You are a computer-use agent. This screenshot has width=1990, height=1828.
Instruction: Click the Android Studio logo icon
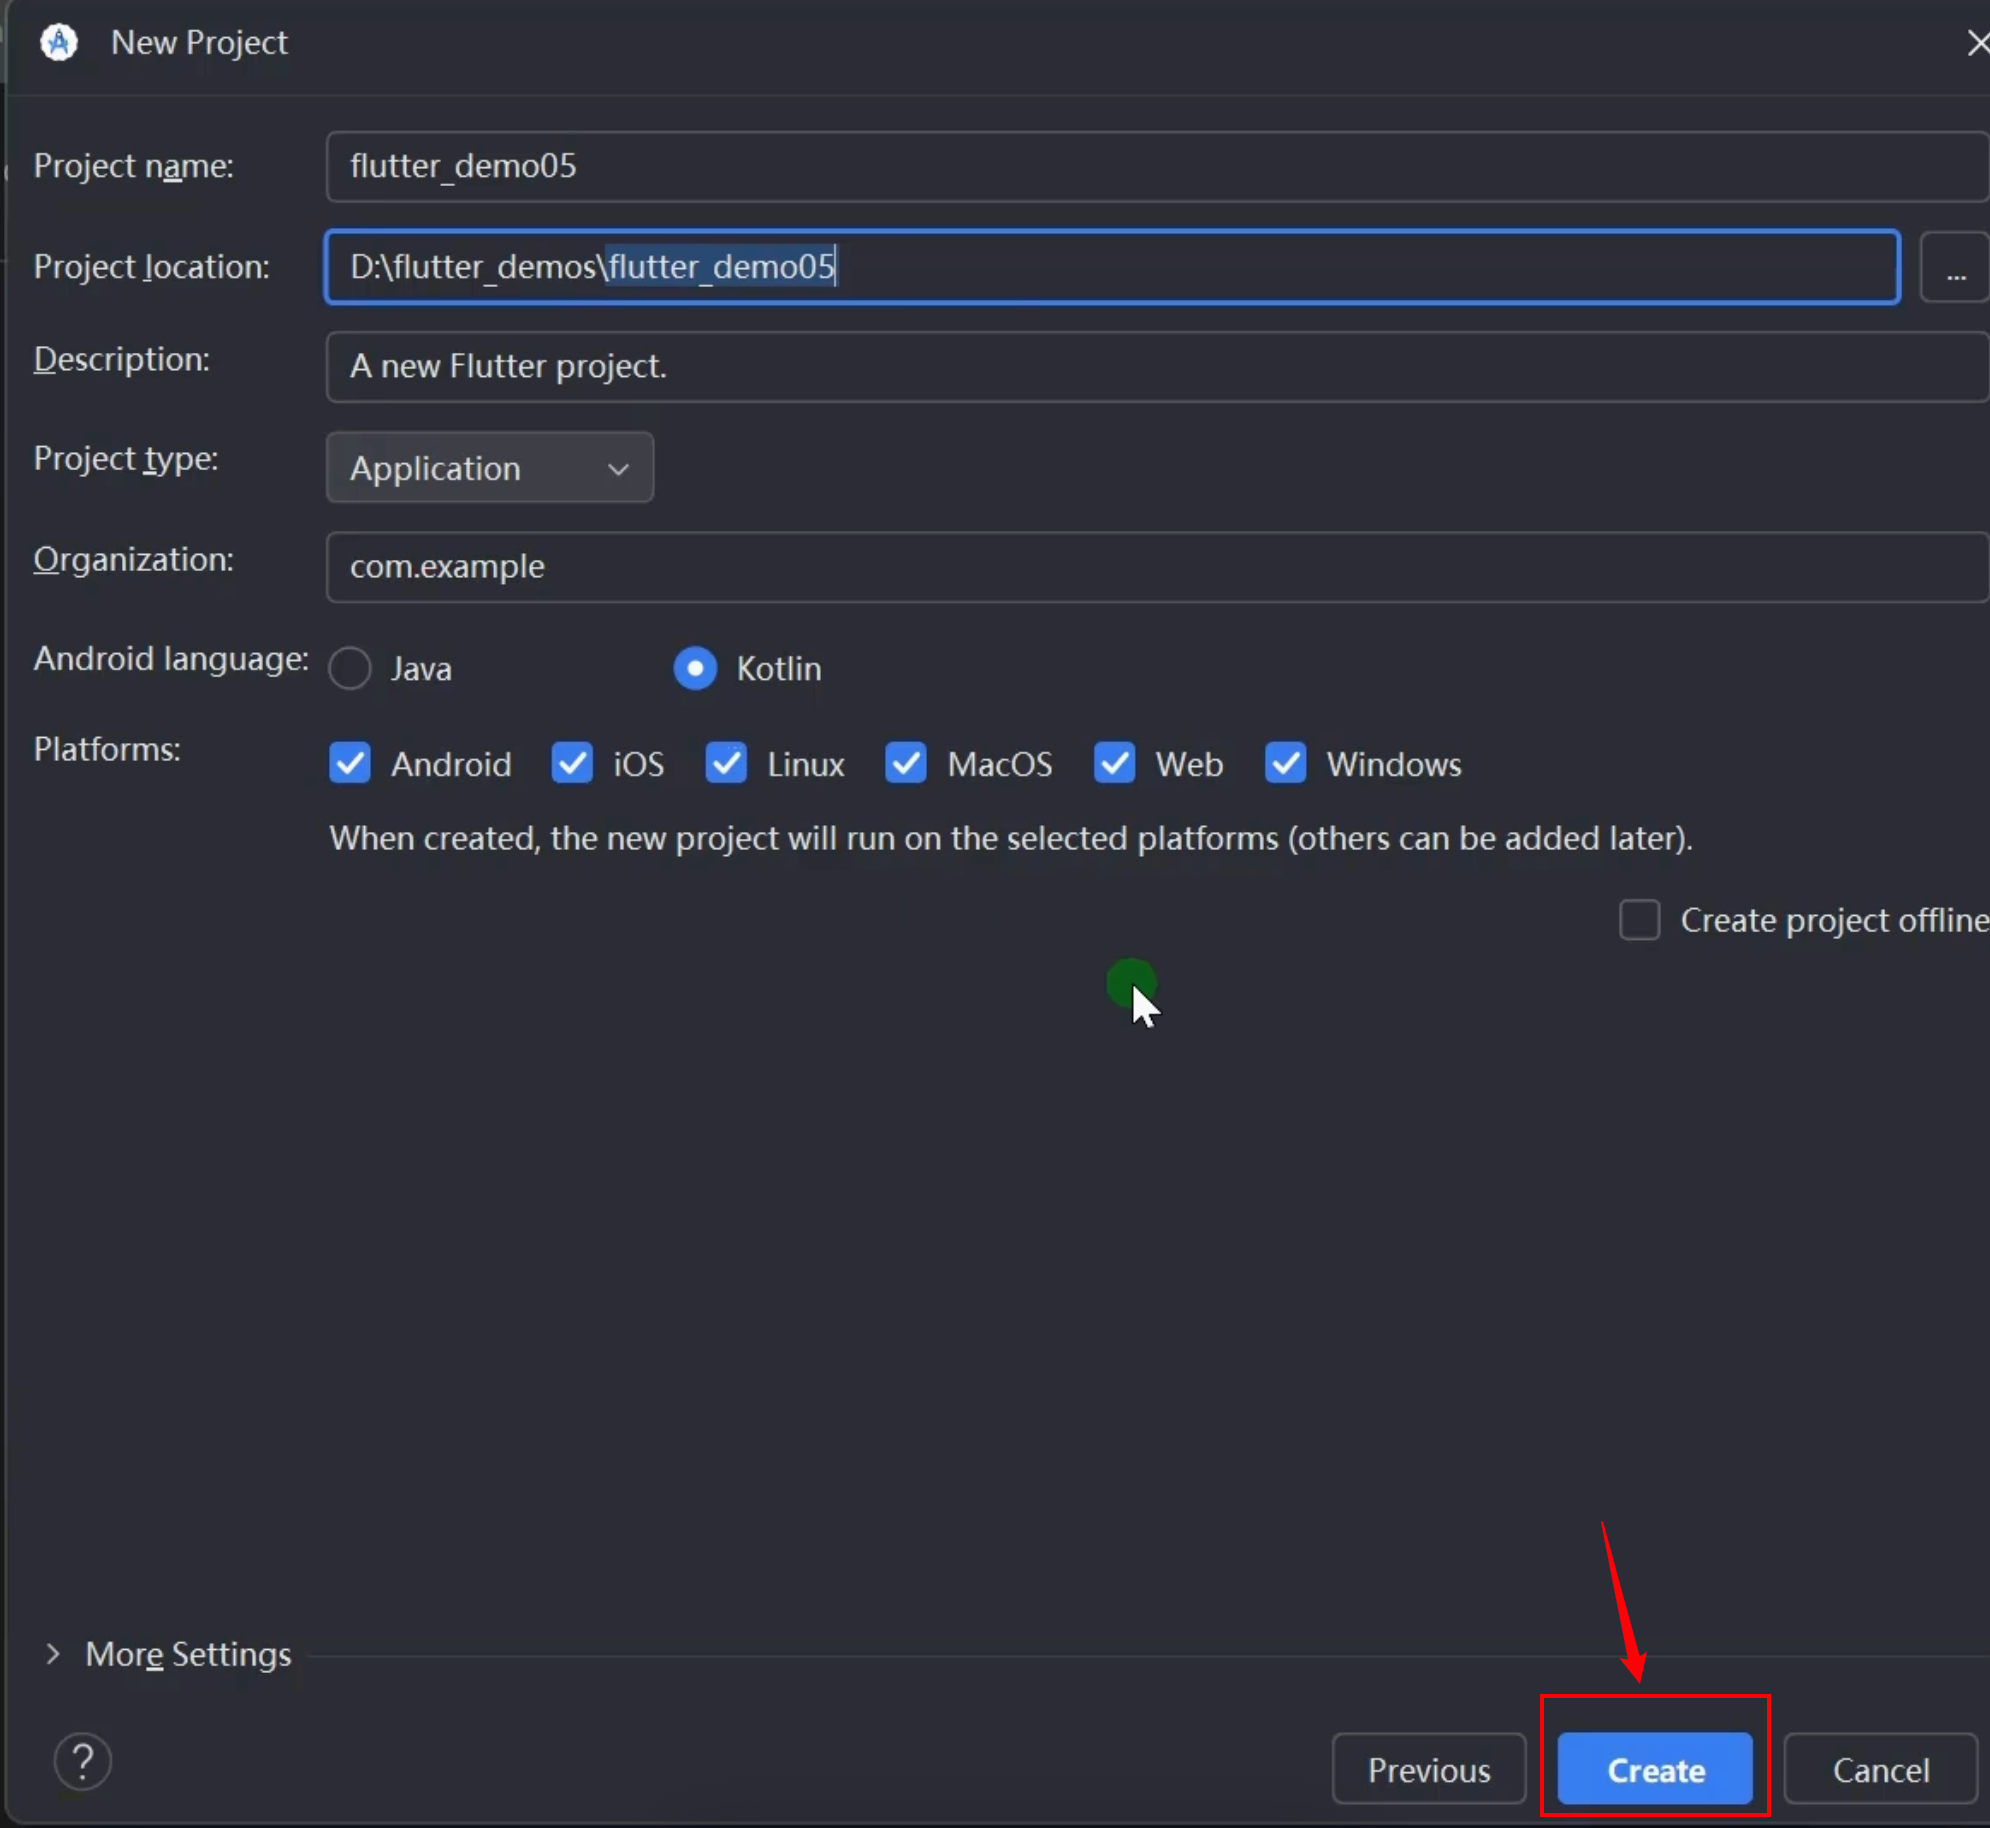coord(59,43)
